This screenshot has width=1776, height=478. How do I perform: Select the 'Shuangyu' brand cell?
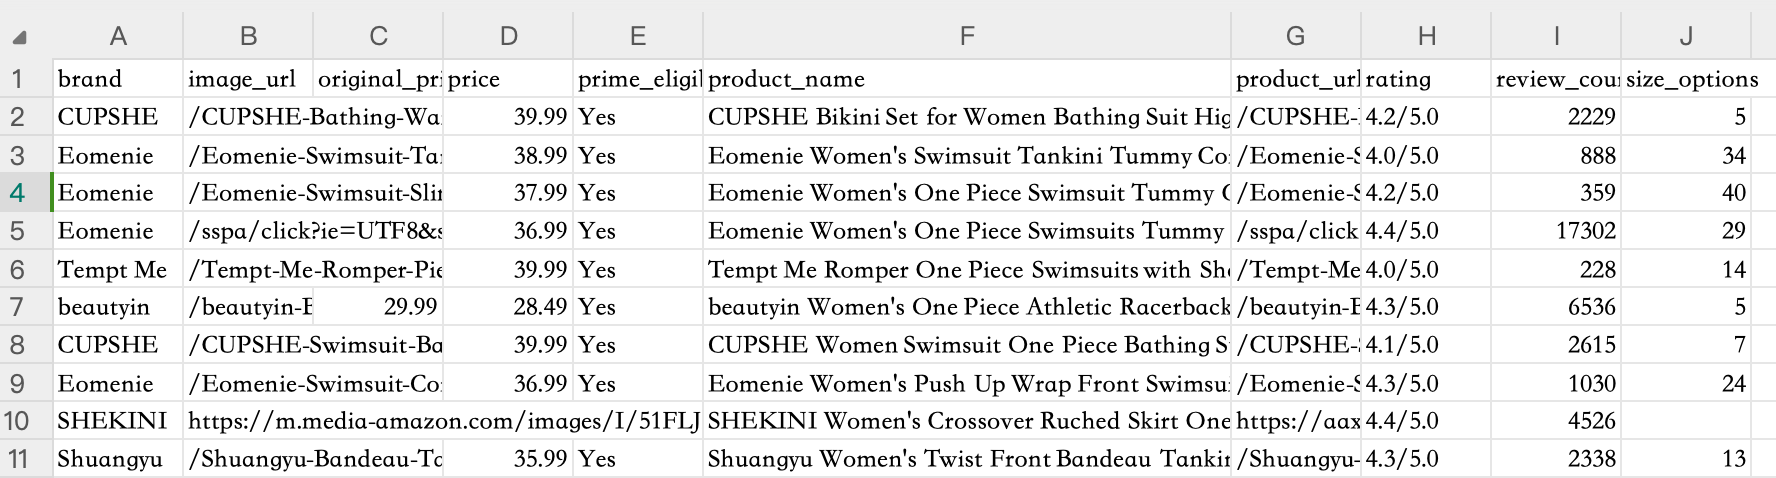pos(118,459)
